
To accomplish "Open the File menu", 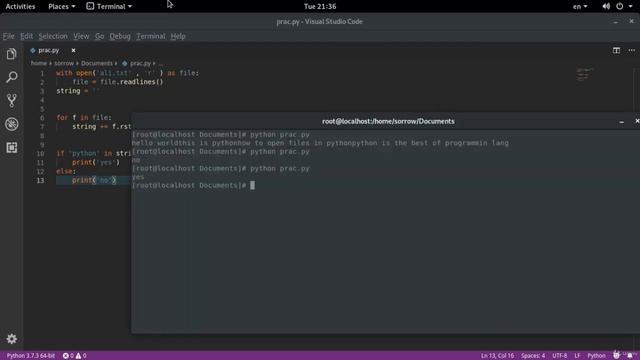I will coord(8,36).
